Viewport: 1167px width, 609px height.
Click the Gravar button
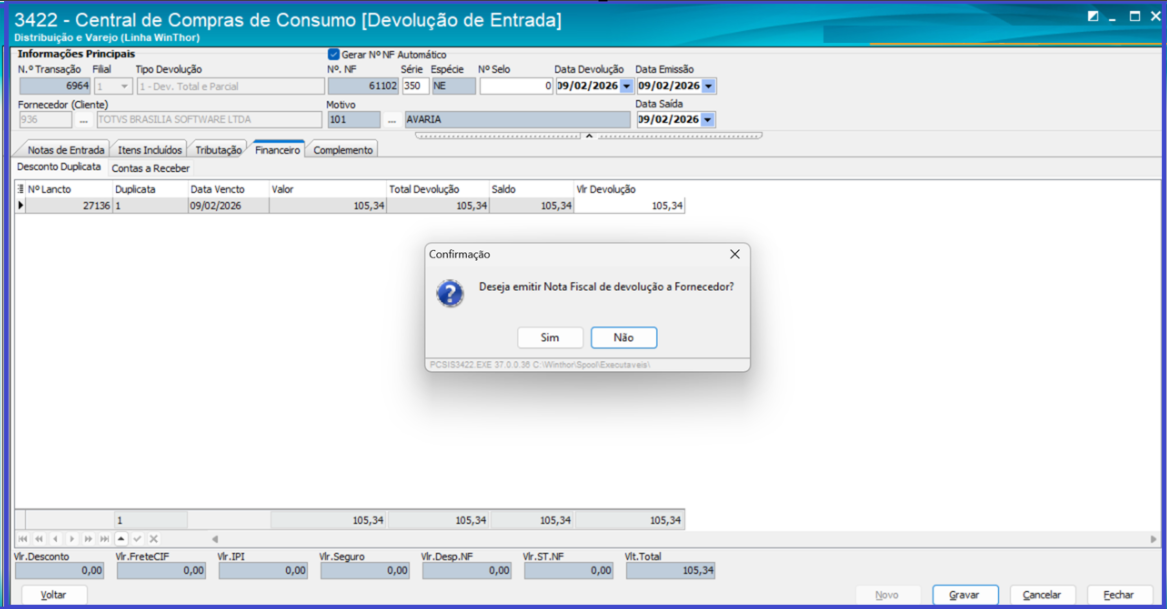(x=965, y=595)
